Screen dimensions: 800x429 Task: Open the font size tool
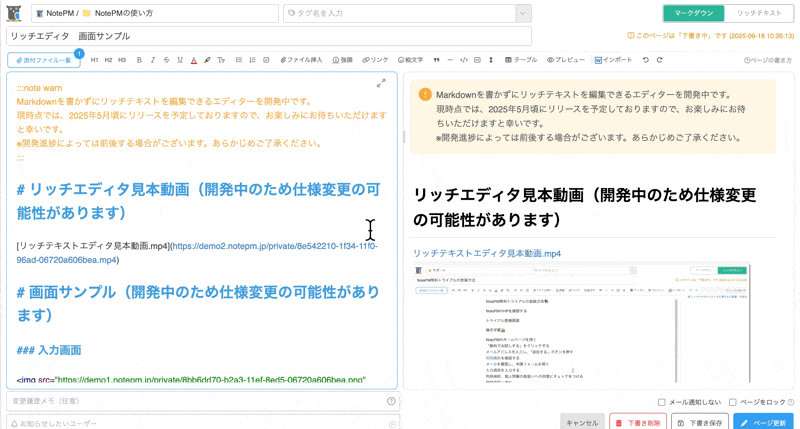coord(221,60)
